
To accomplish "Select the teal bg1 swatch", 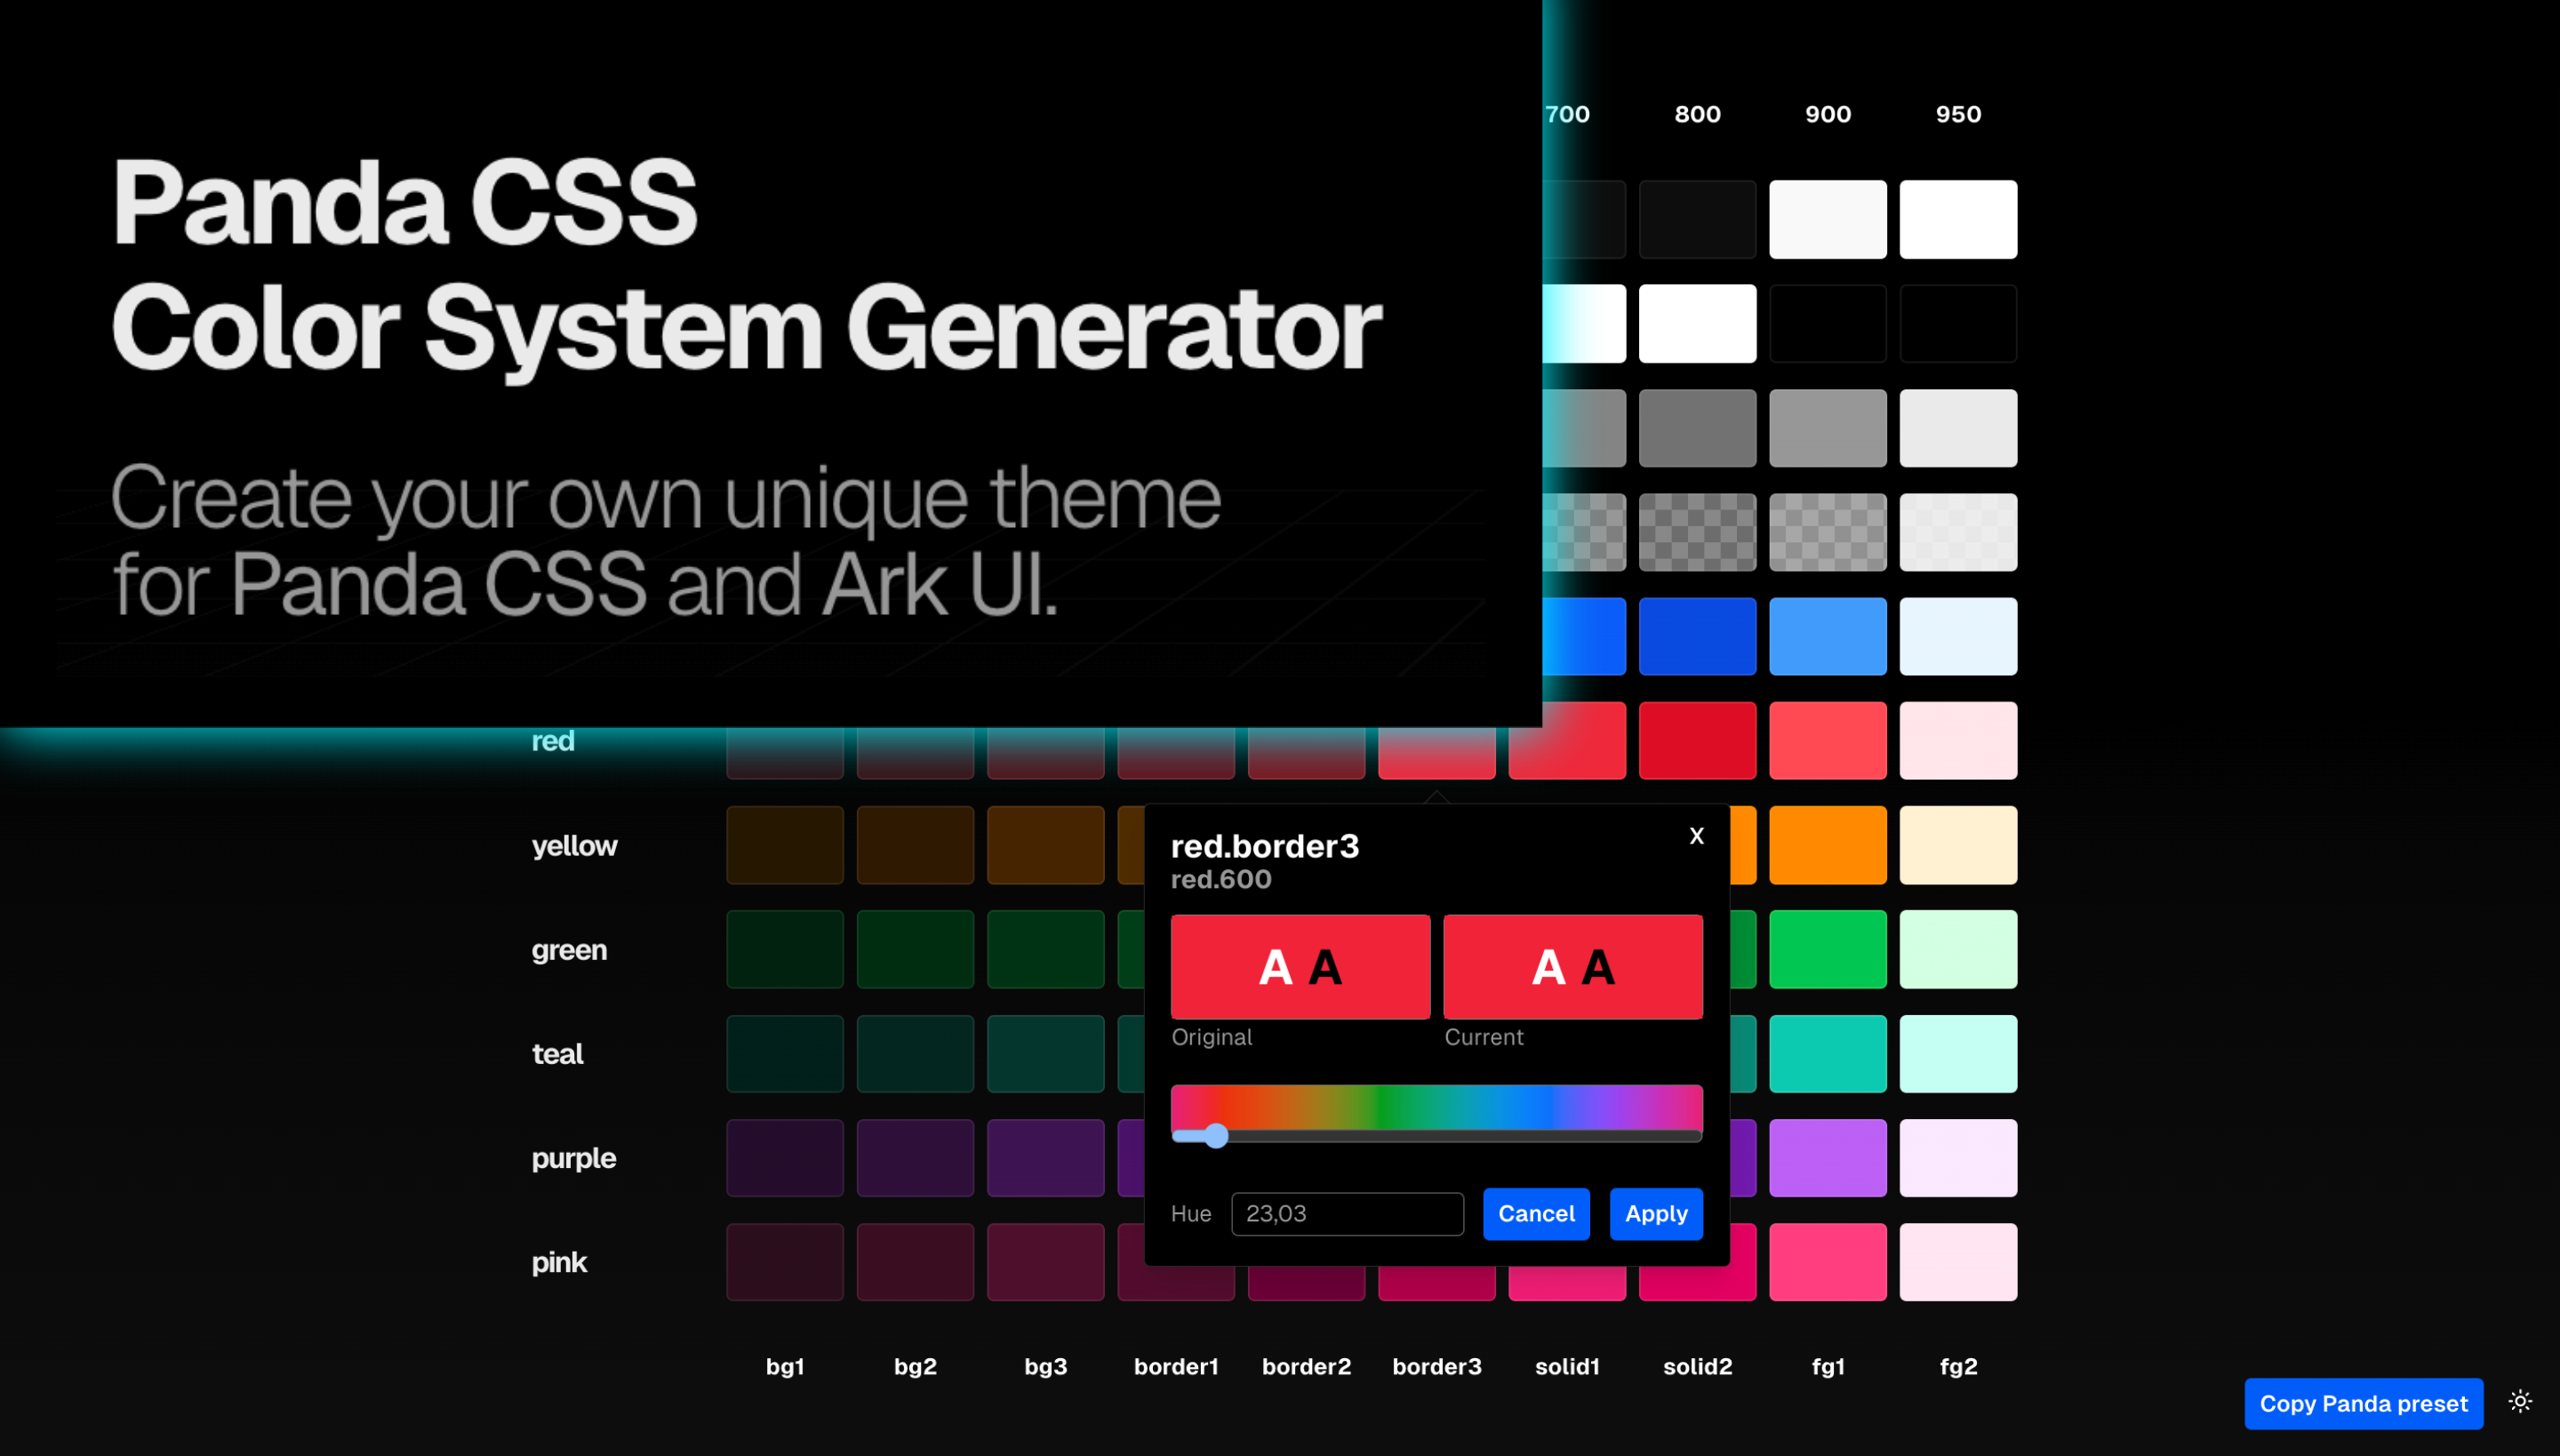I will click(785, 1053).
